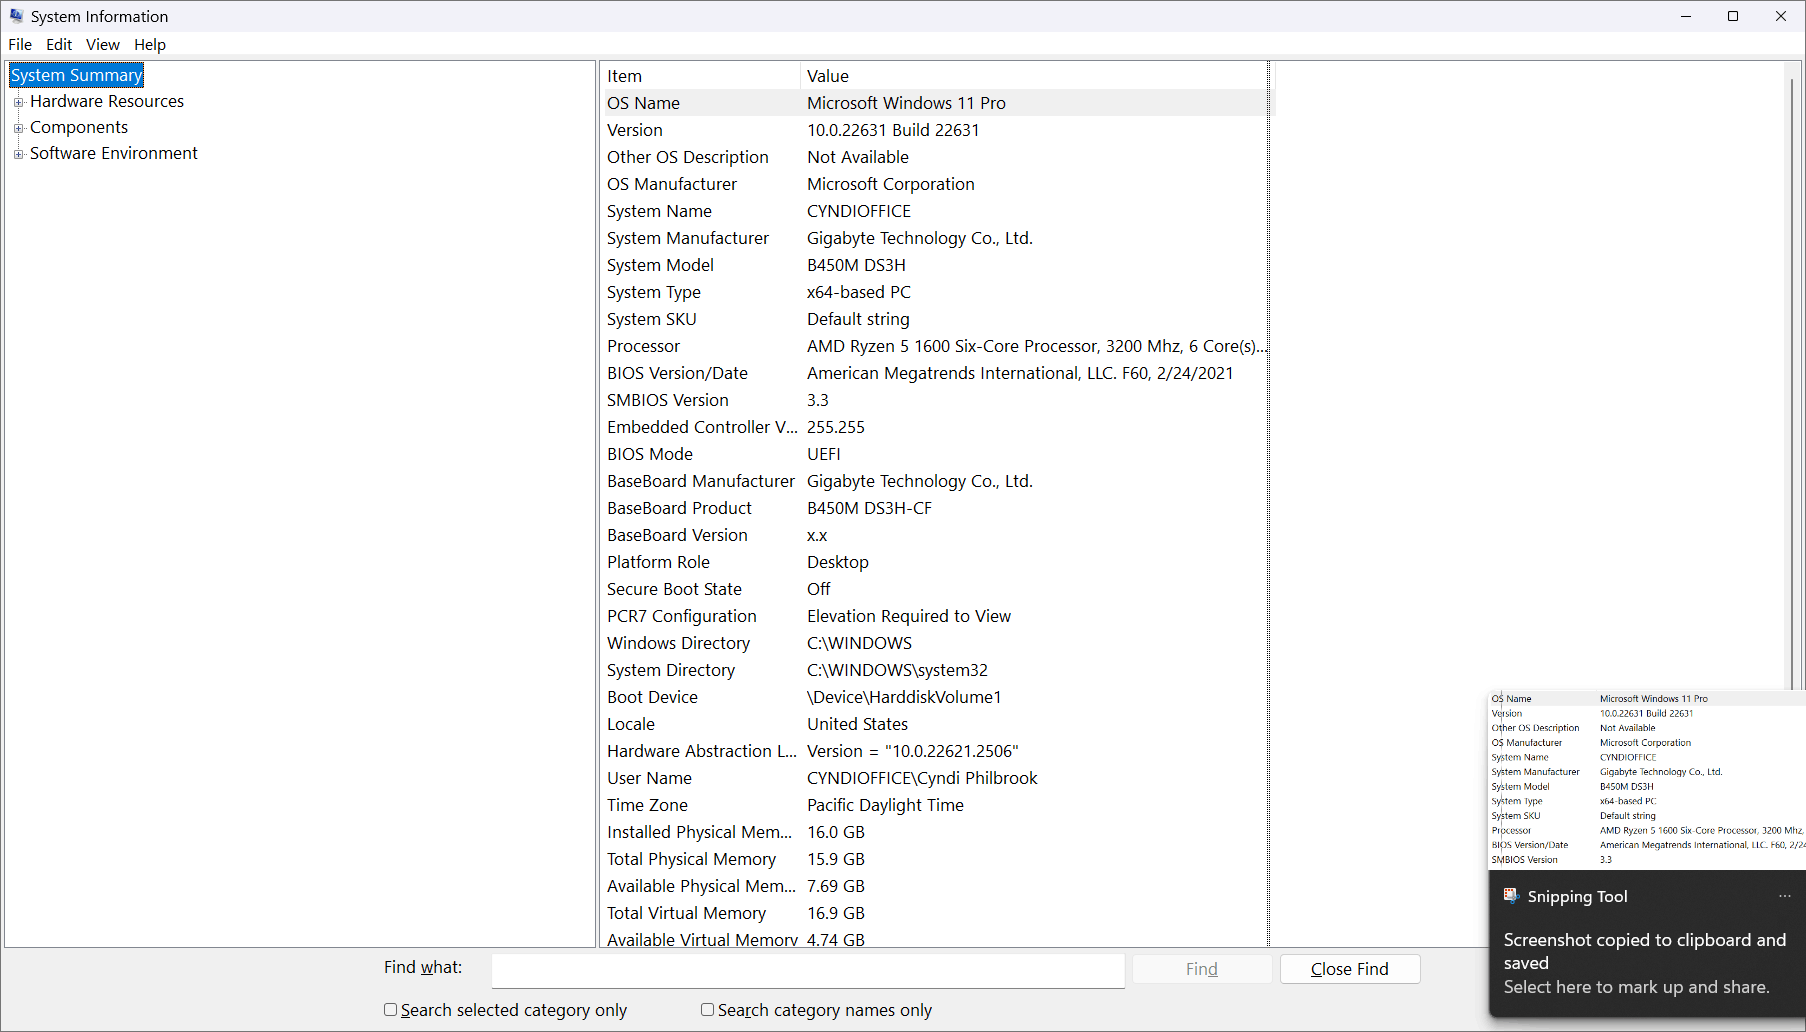Select the Other OS Description row
Viewport: 1806px width, 1032px height.
click(935, 157)
